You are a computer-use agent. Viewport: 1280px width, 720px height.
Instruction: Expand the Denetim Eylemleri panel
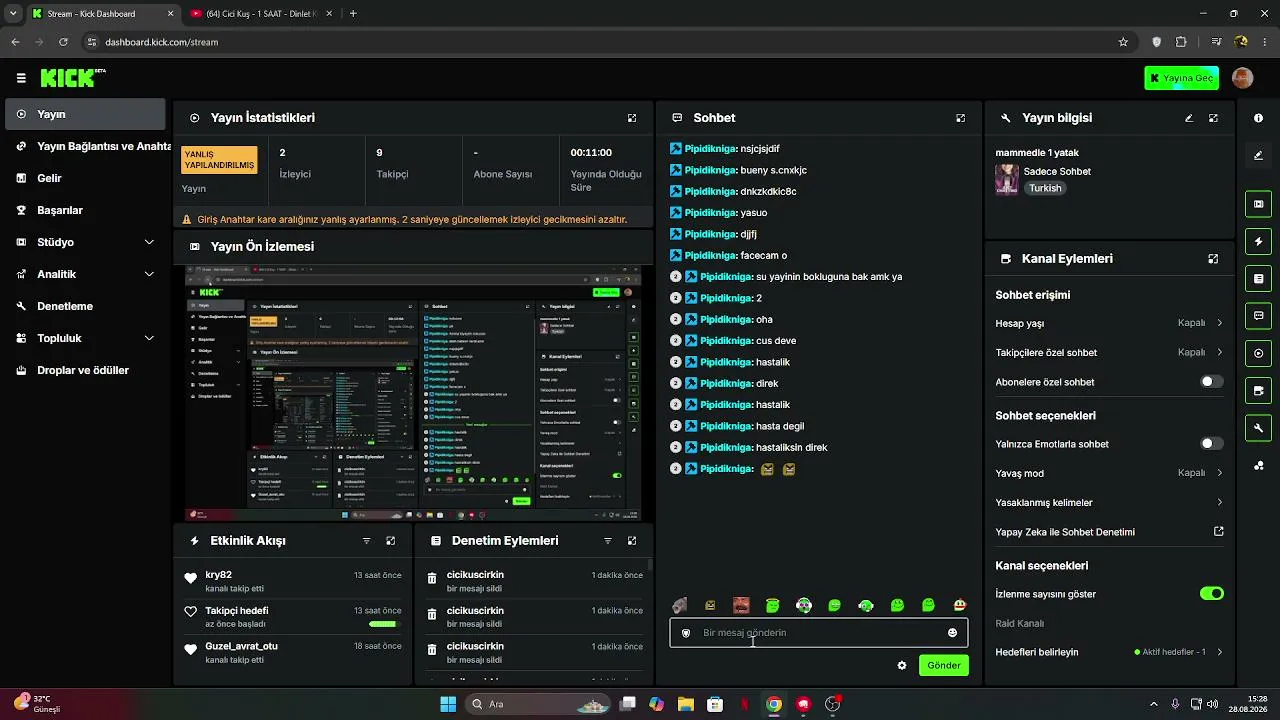coord(632,541)
